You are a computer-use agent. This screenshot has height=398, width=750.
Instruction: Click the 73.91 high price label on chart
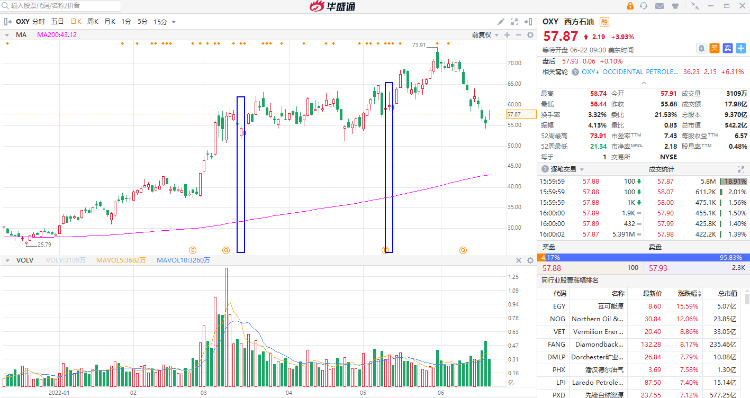419,45
